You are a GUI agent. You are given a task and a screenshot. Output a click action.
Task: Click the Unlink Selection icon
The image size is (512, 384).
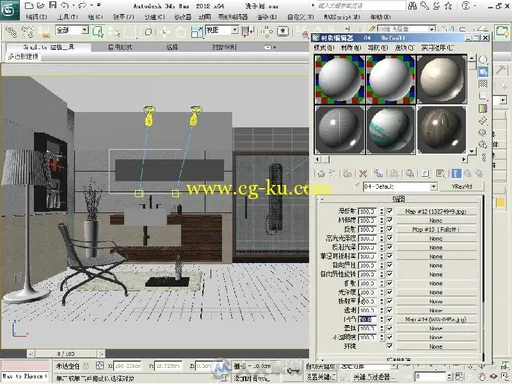pos(27,32)
